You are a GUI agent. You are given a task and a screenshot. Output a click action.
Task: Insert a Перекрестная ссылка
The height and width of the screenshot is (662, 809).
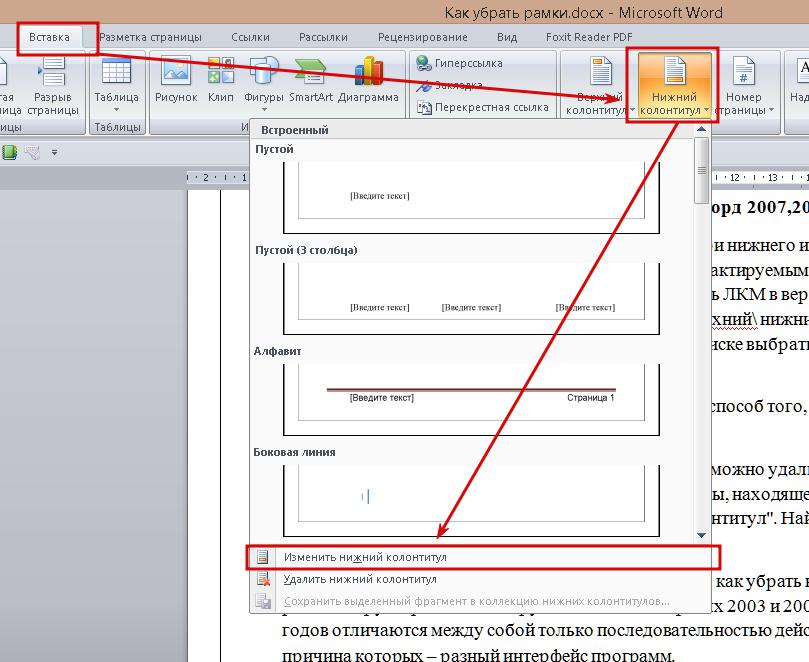tap(483, 107)
